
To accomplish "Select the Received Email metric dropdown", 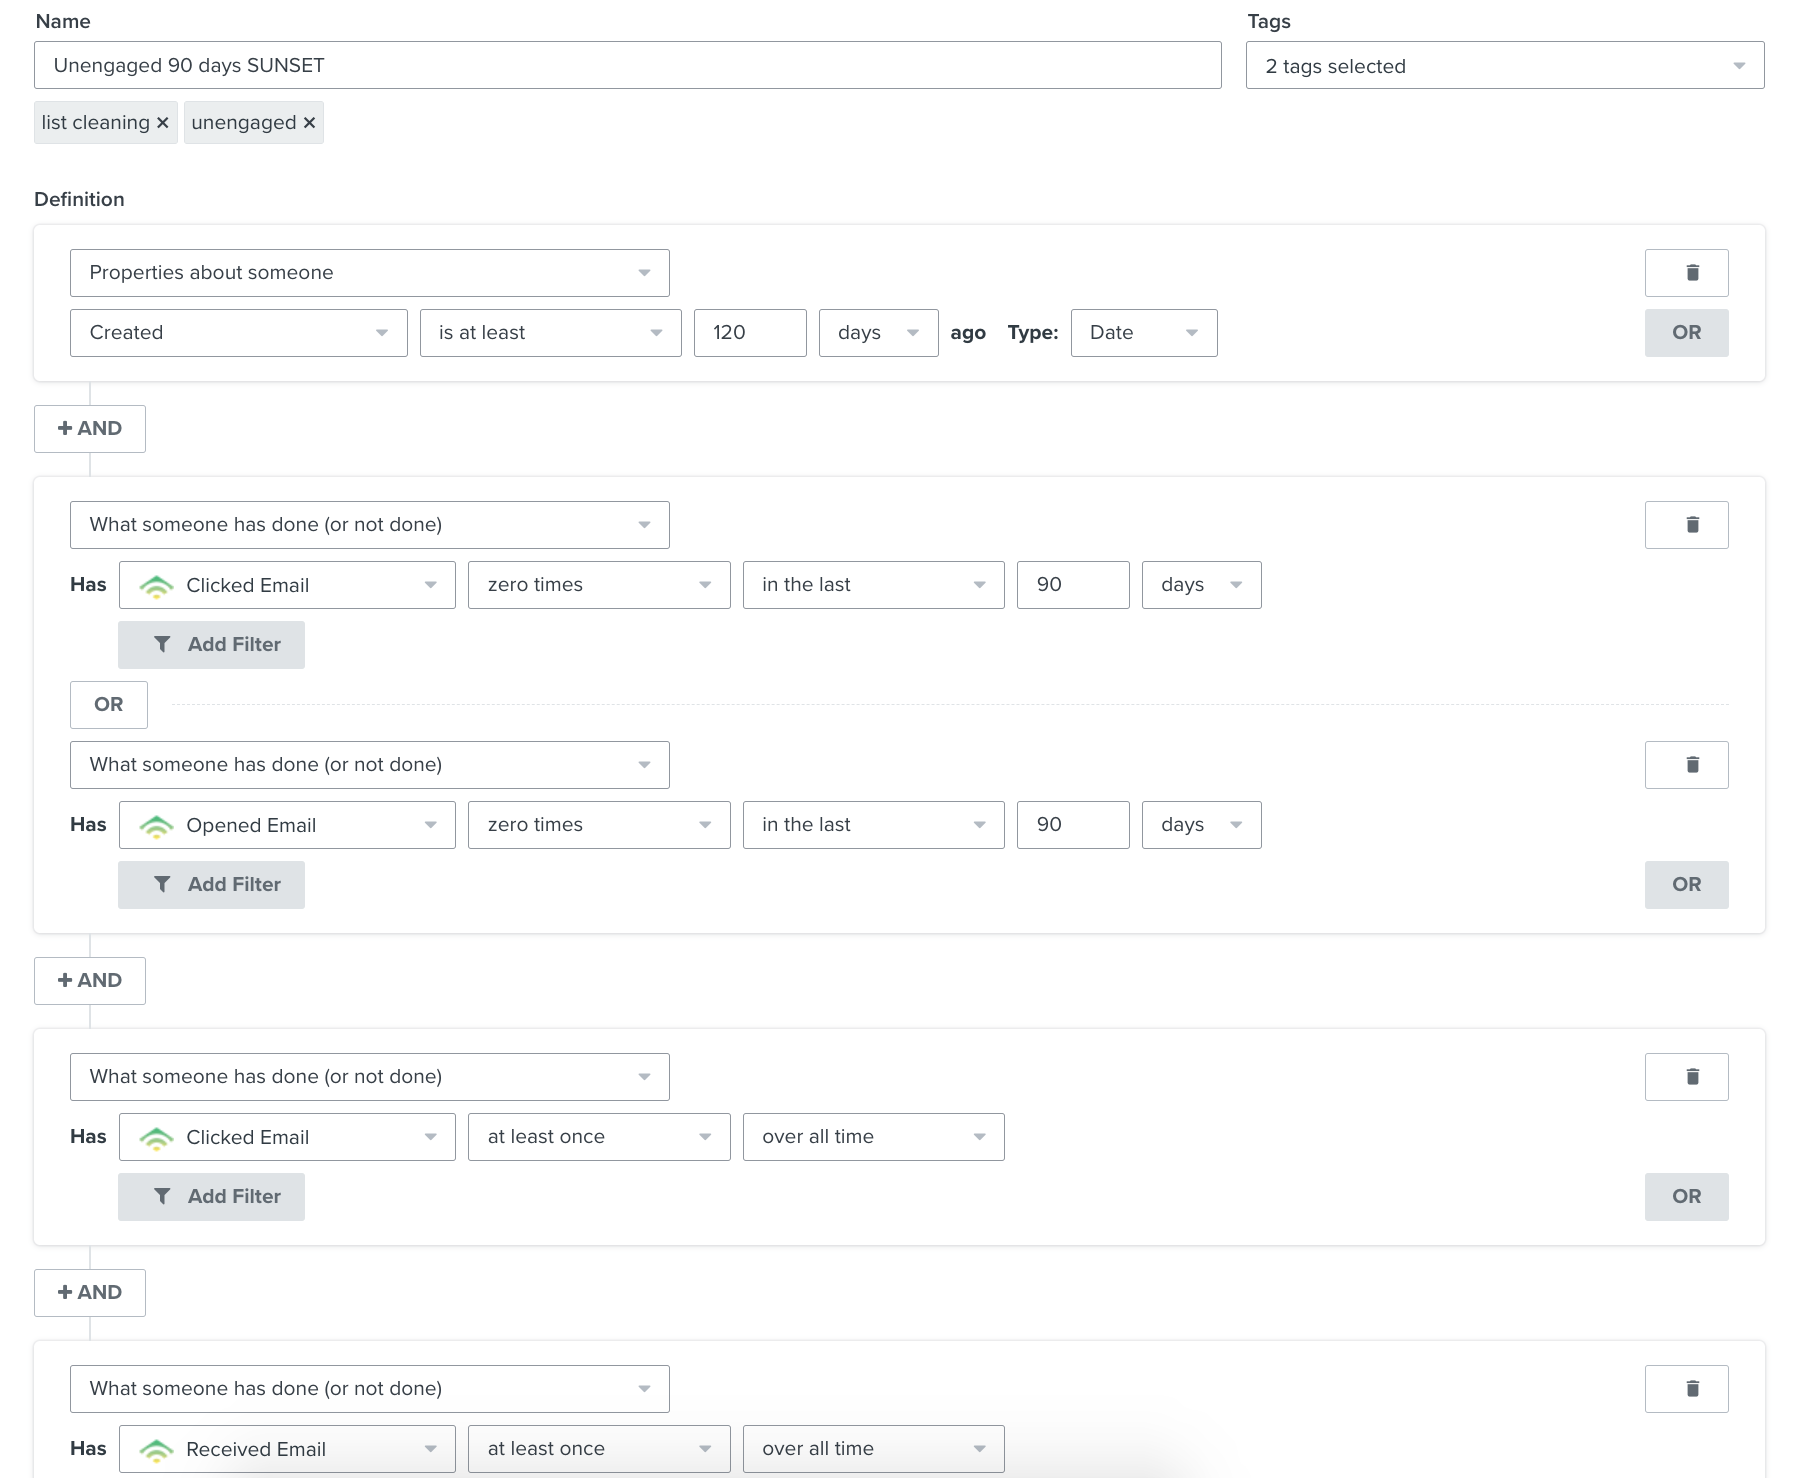I will [287, 1449].
